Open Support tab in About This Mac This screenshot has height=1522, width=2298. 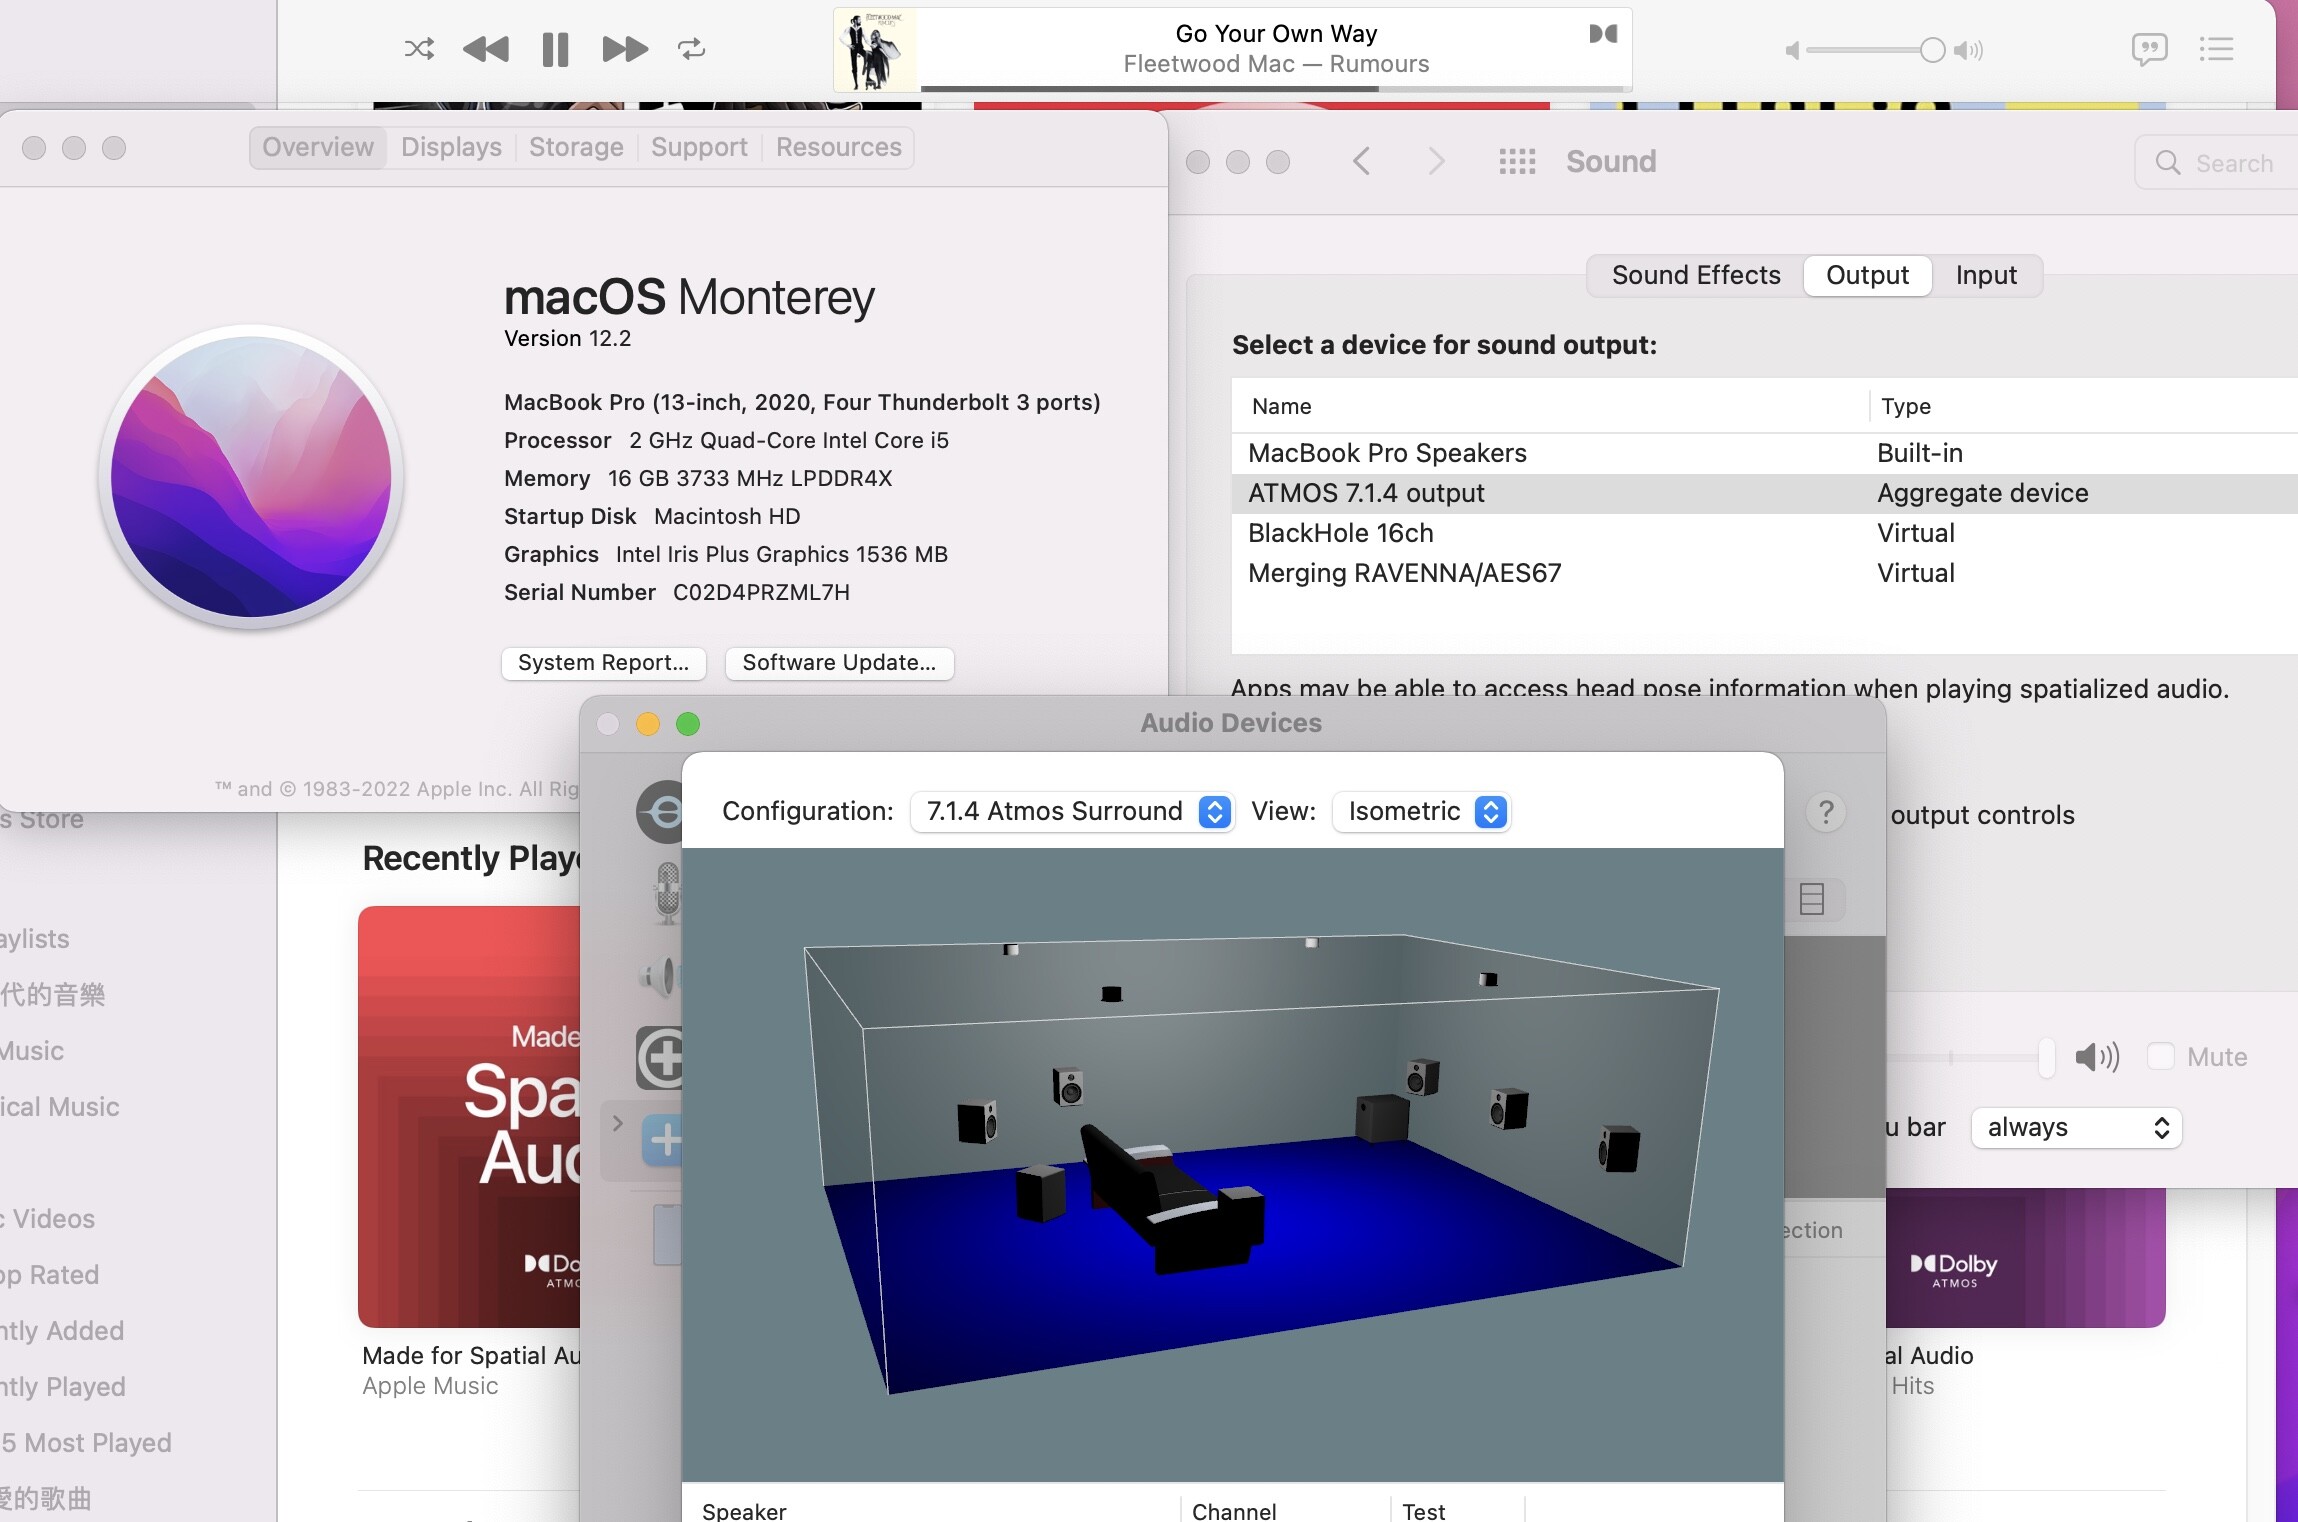click(x=699, y=147)
